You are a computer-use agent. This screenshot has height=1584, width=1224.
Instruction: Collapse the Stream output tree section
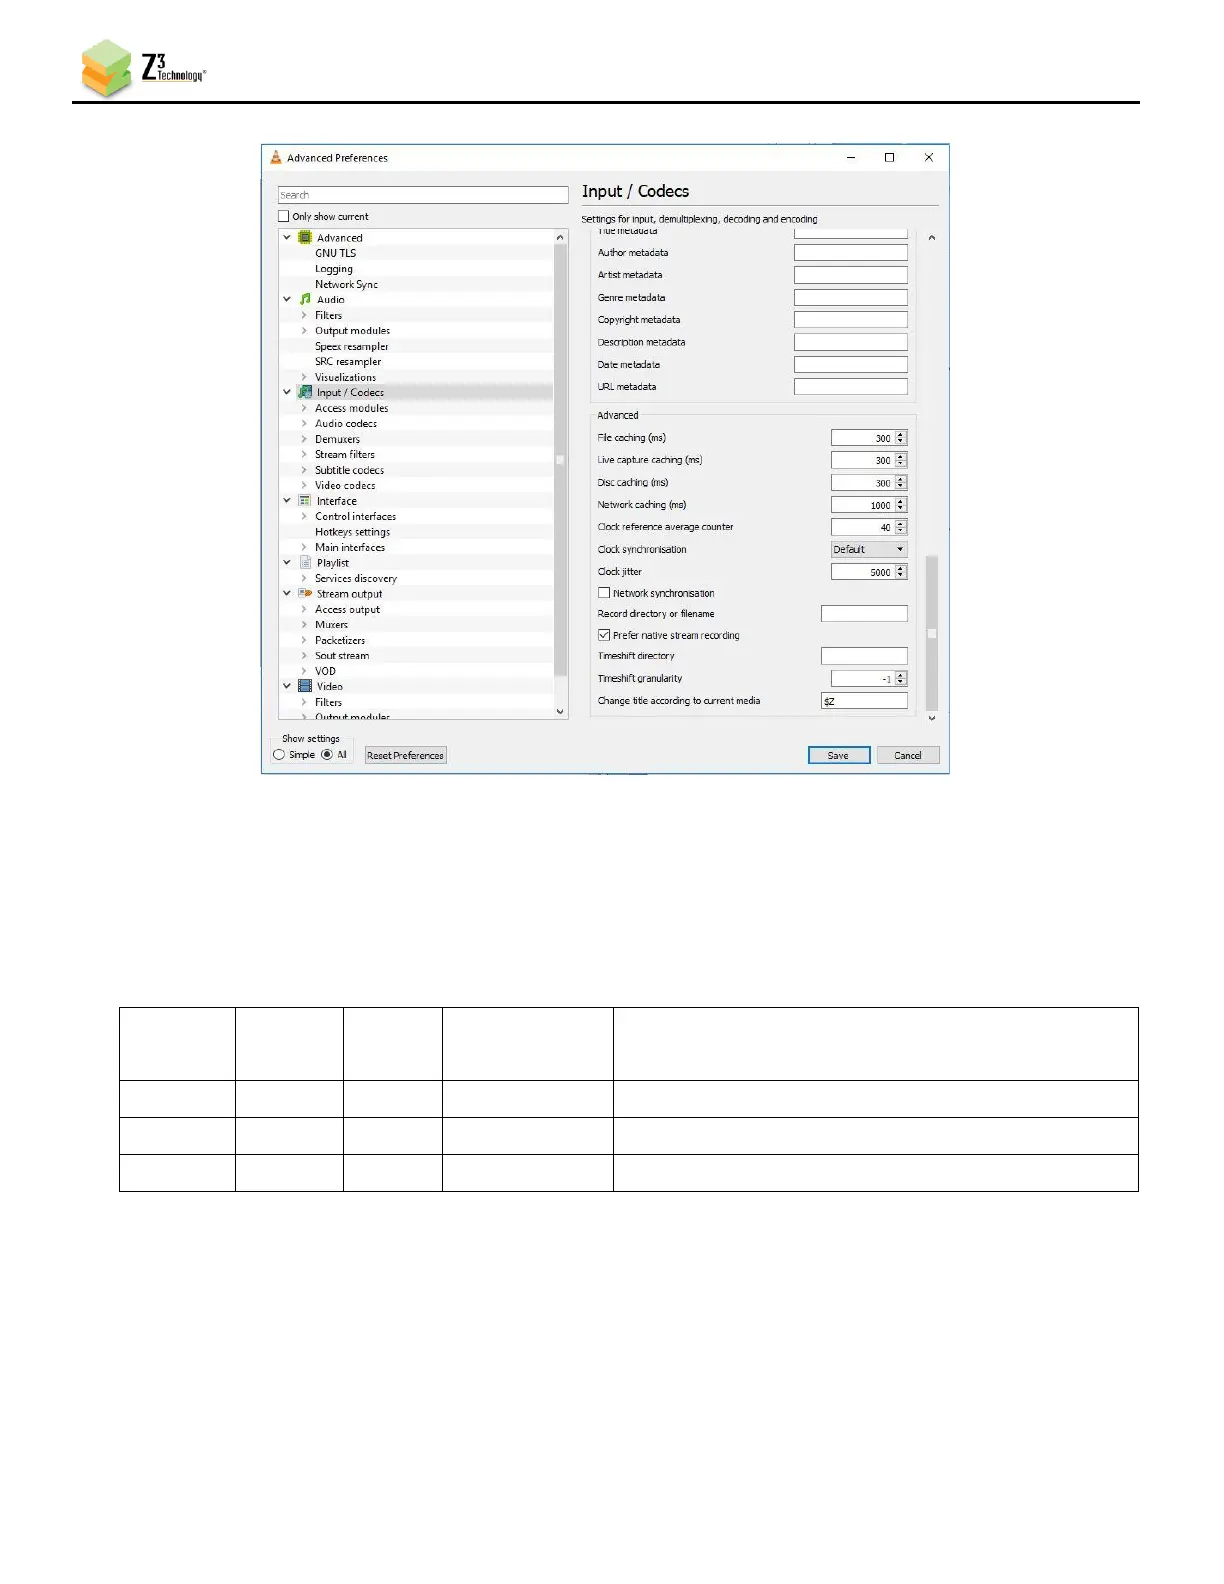point(287,594)
